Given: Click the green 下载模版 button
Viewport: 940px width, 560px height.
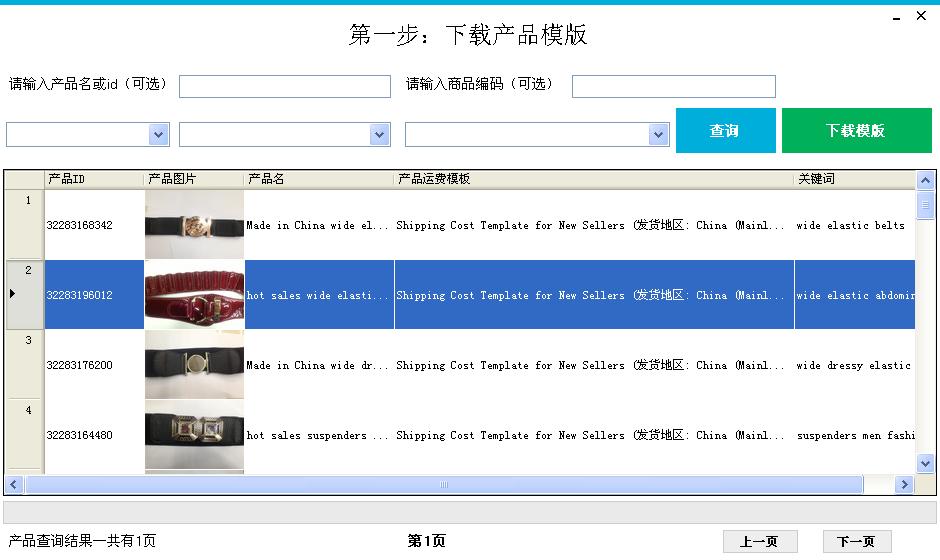Looking at the screenshot, I should [x=856, y=131].
